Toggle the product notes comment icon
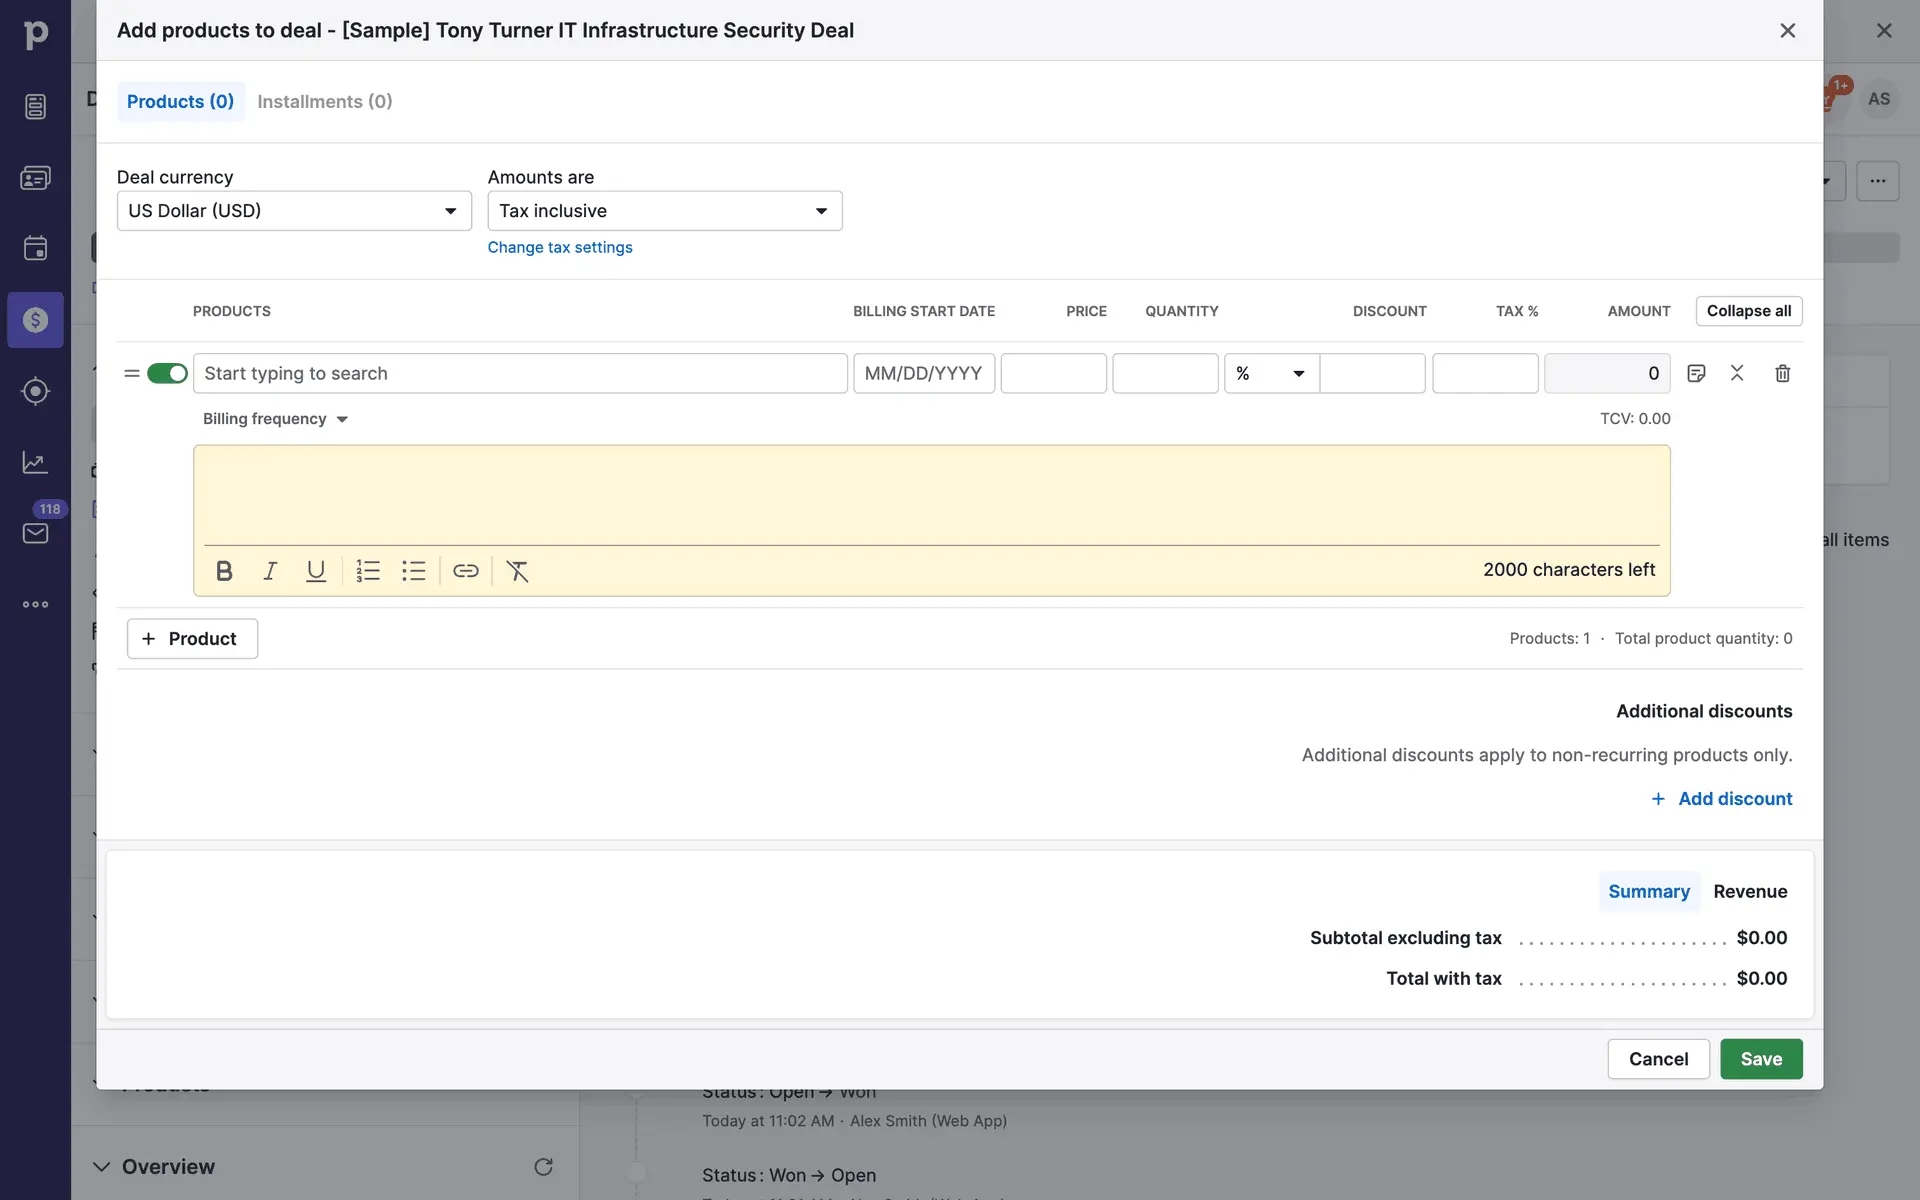This screenshot has height=1200, width=1920. pos(1696,373)
